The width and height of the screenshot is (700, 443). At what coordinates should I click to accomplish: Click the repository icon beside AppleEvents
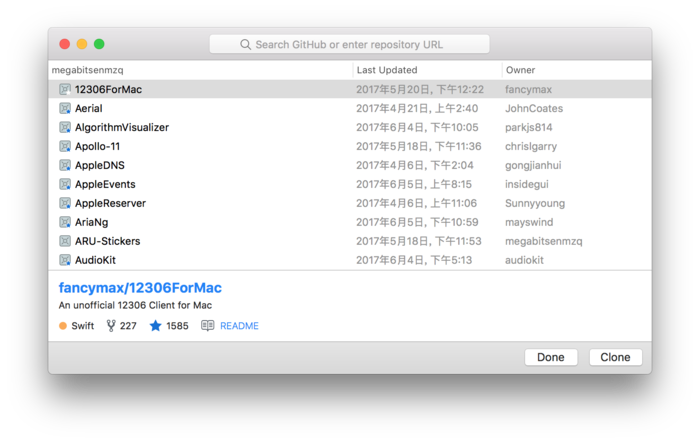point(65,184)
